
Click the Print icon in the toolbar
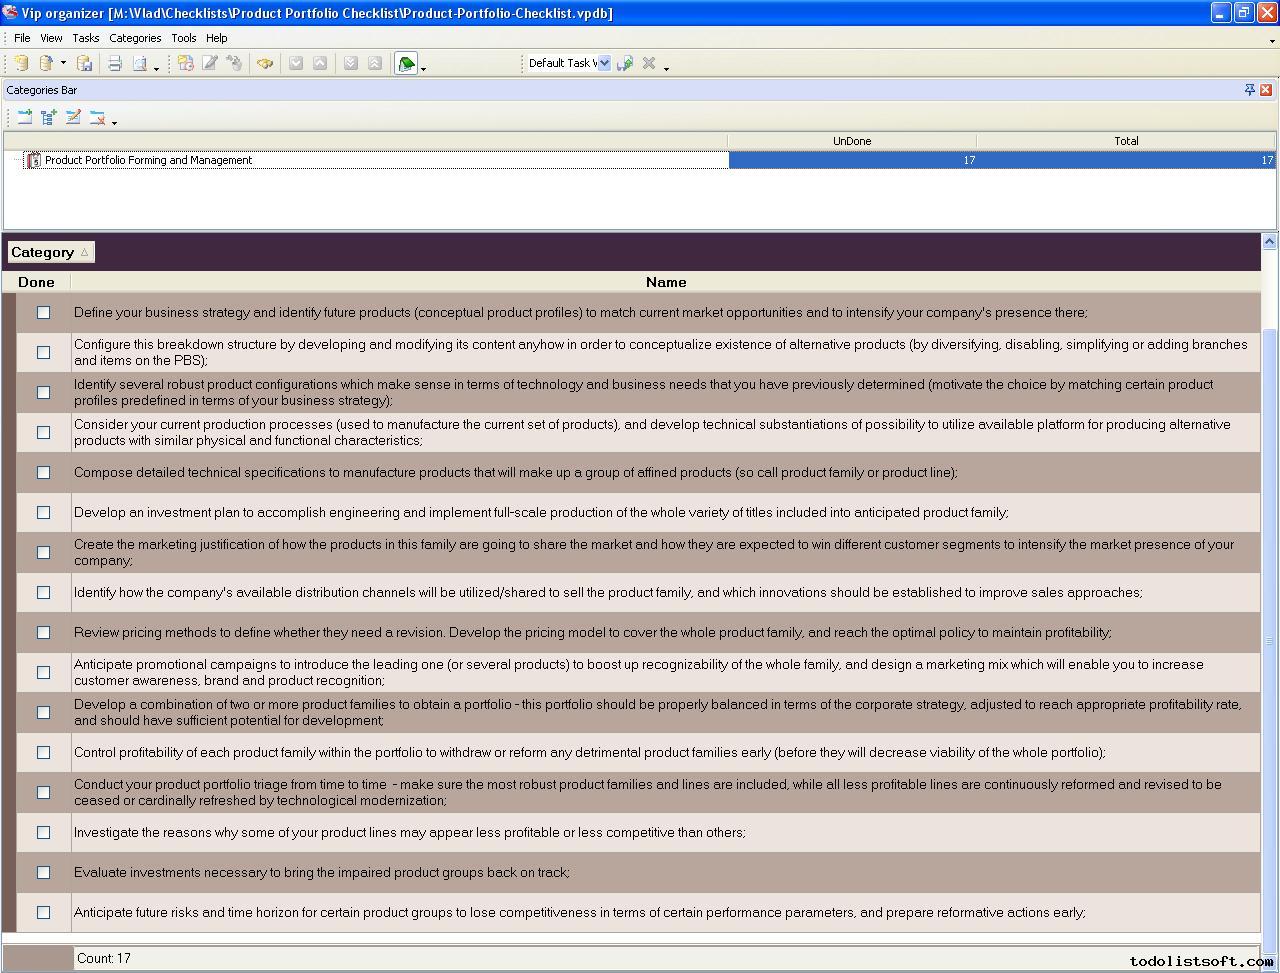coord(115,63)
